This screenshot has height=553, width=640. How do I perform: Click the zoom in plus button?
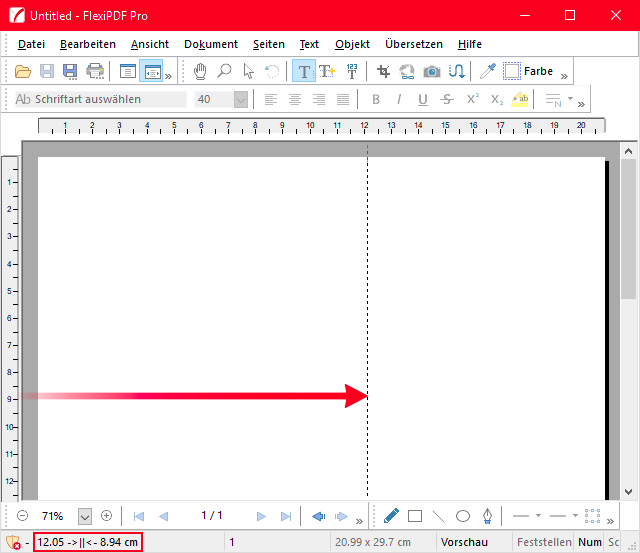click(x=106, y=516)
